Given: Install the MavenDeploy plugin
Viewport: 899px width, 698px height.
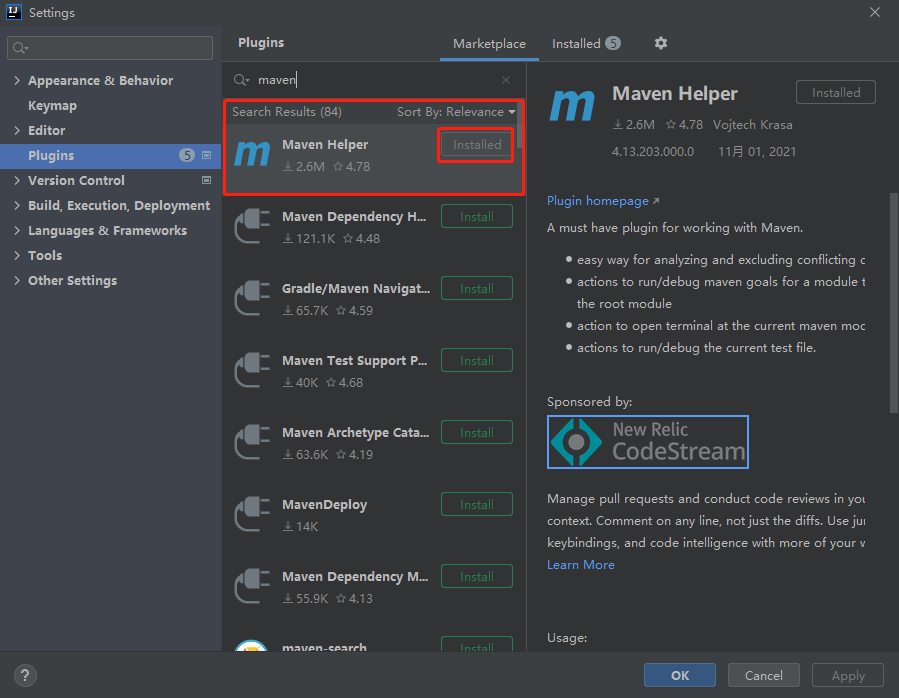Looking at the screenshot, I should click(x=476, y=505).
